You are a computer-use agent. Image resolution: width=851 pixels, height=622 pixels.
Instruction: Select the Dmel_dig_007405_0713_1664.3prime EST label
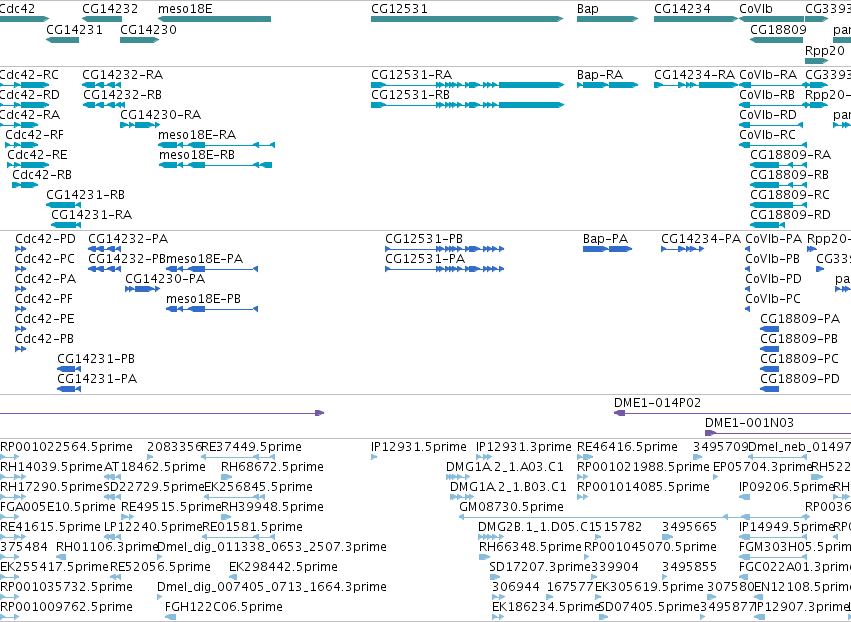pyautogui.click(x=272, y=587)
